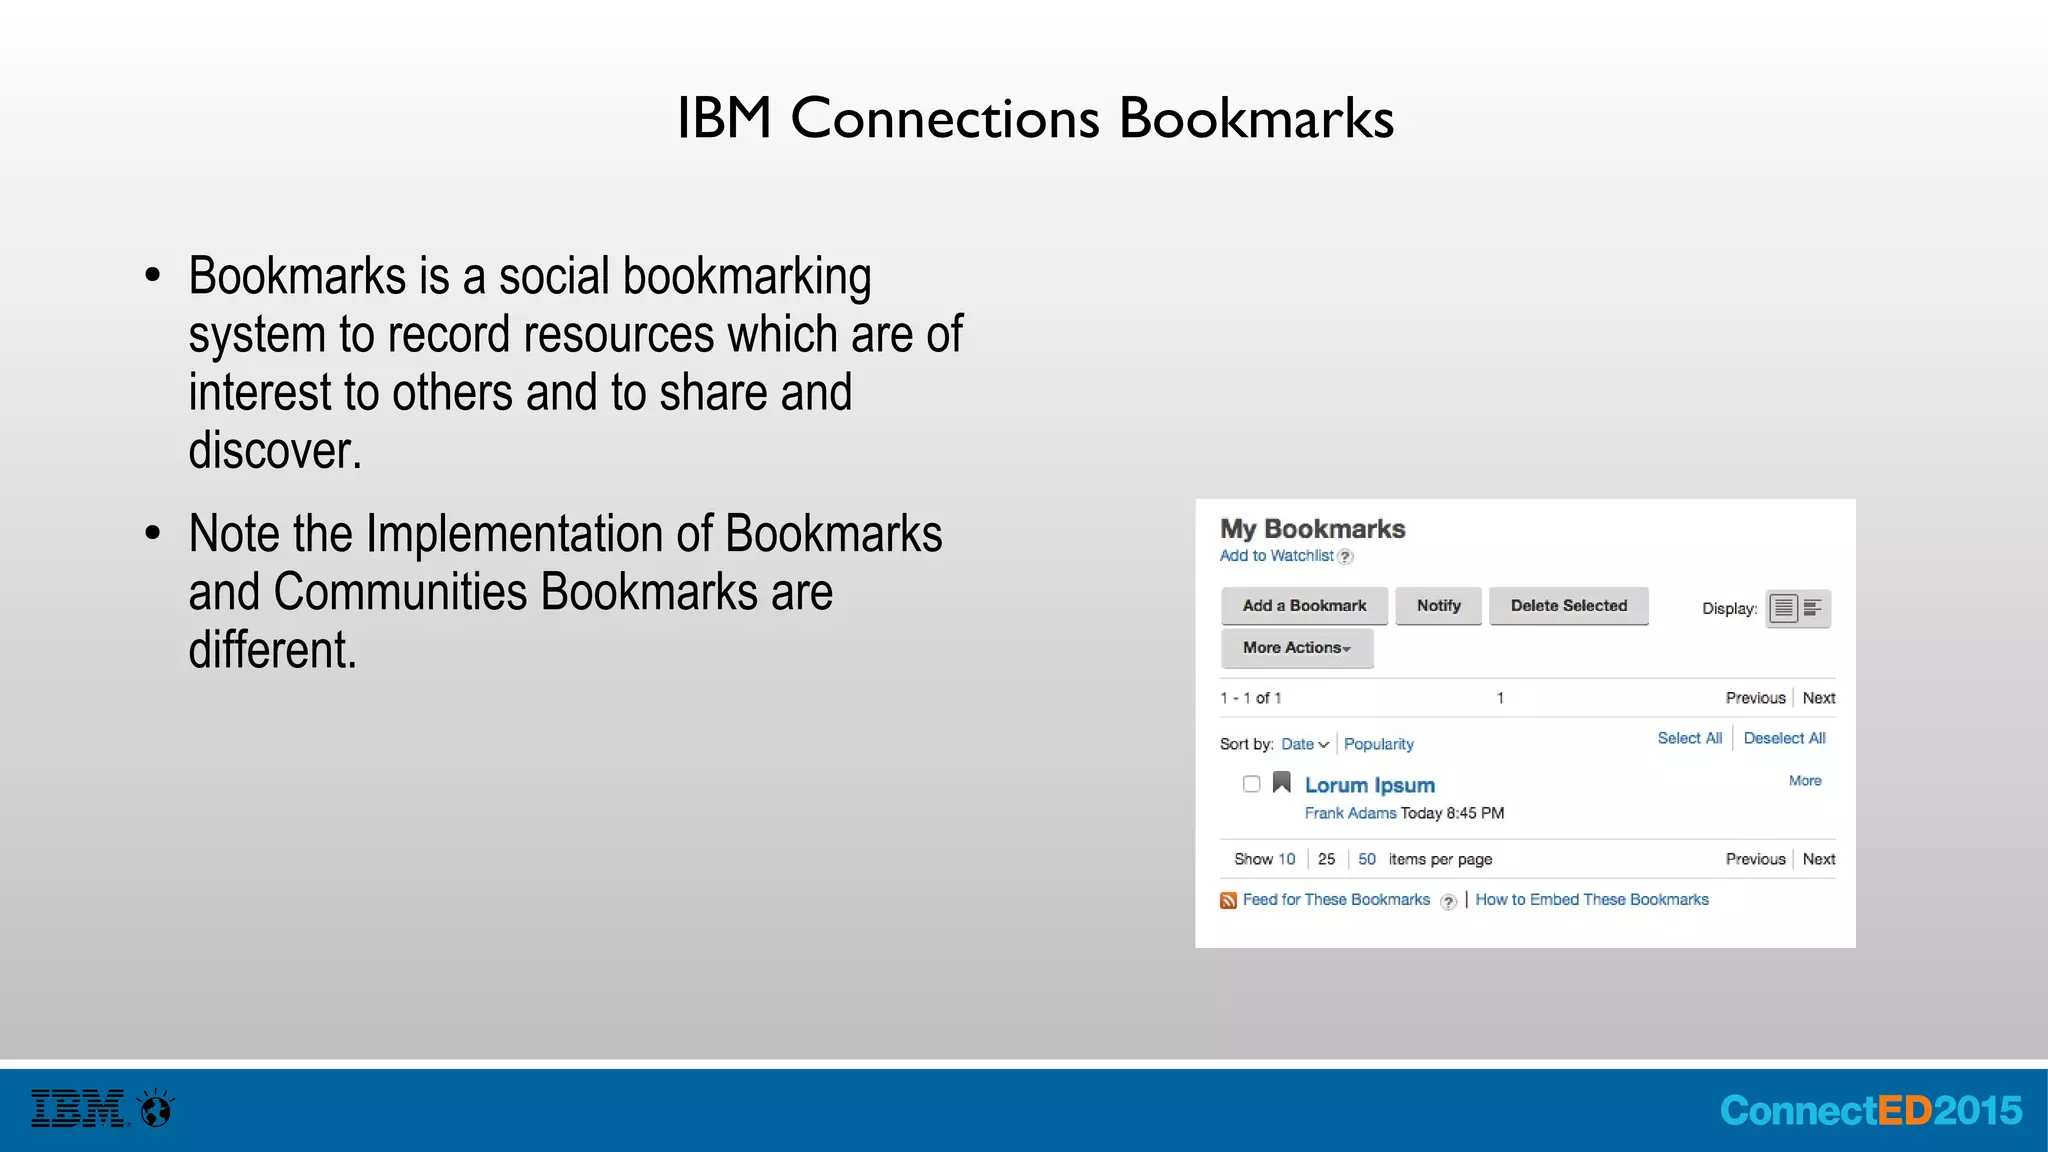This screenshot has width=2048, height=1152.
Task: Click help icon beside Feed for These Bookmarks
Action: tap(1448, 901)
